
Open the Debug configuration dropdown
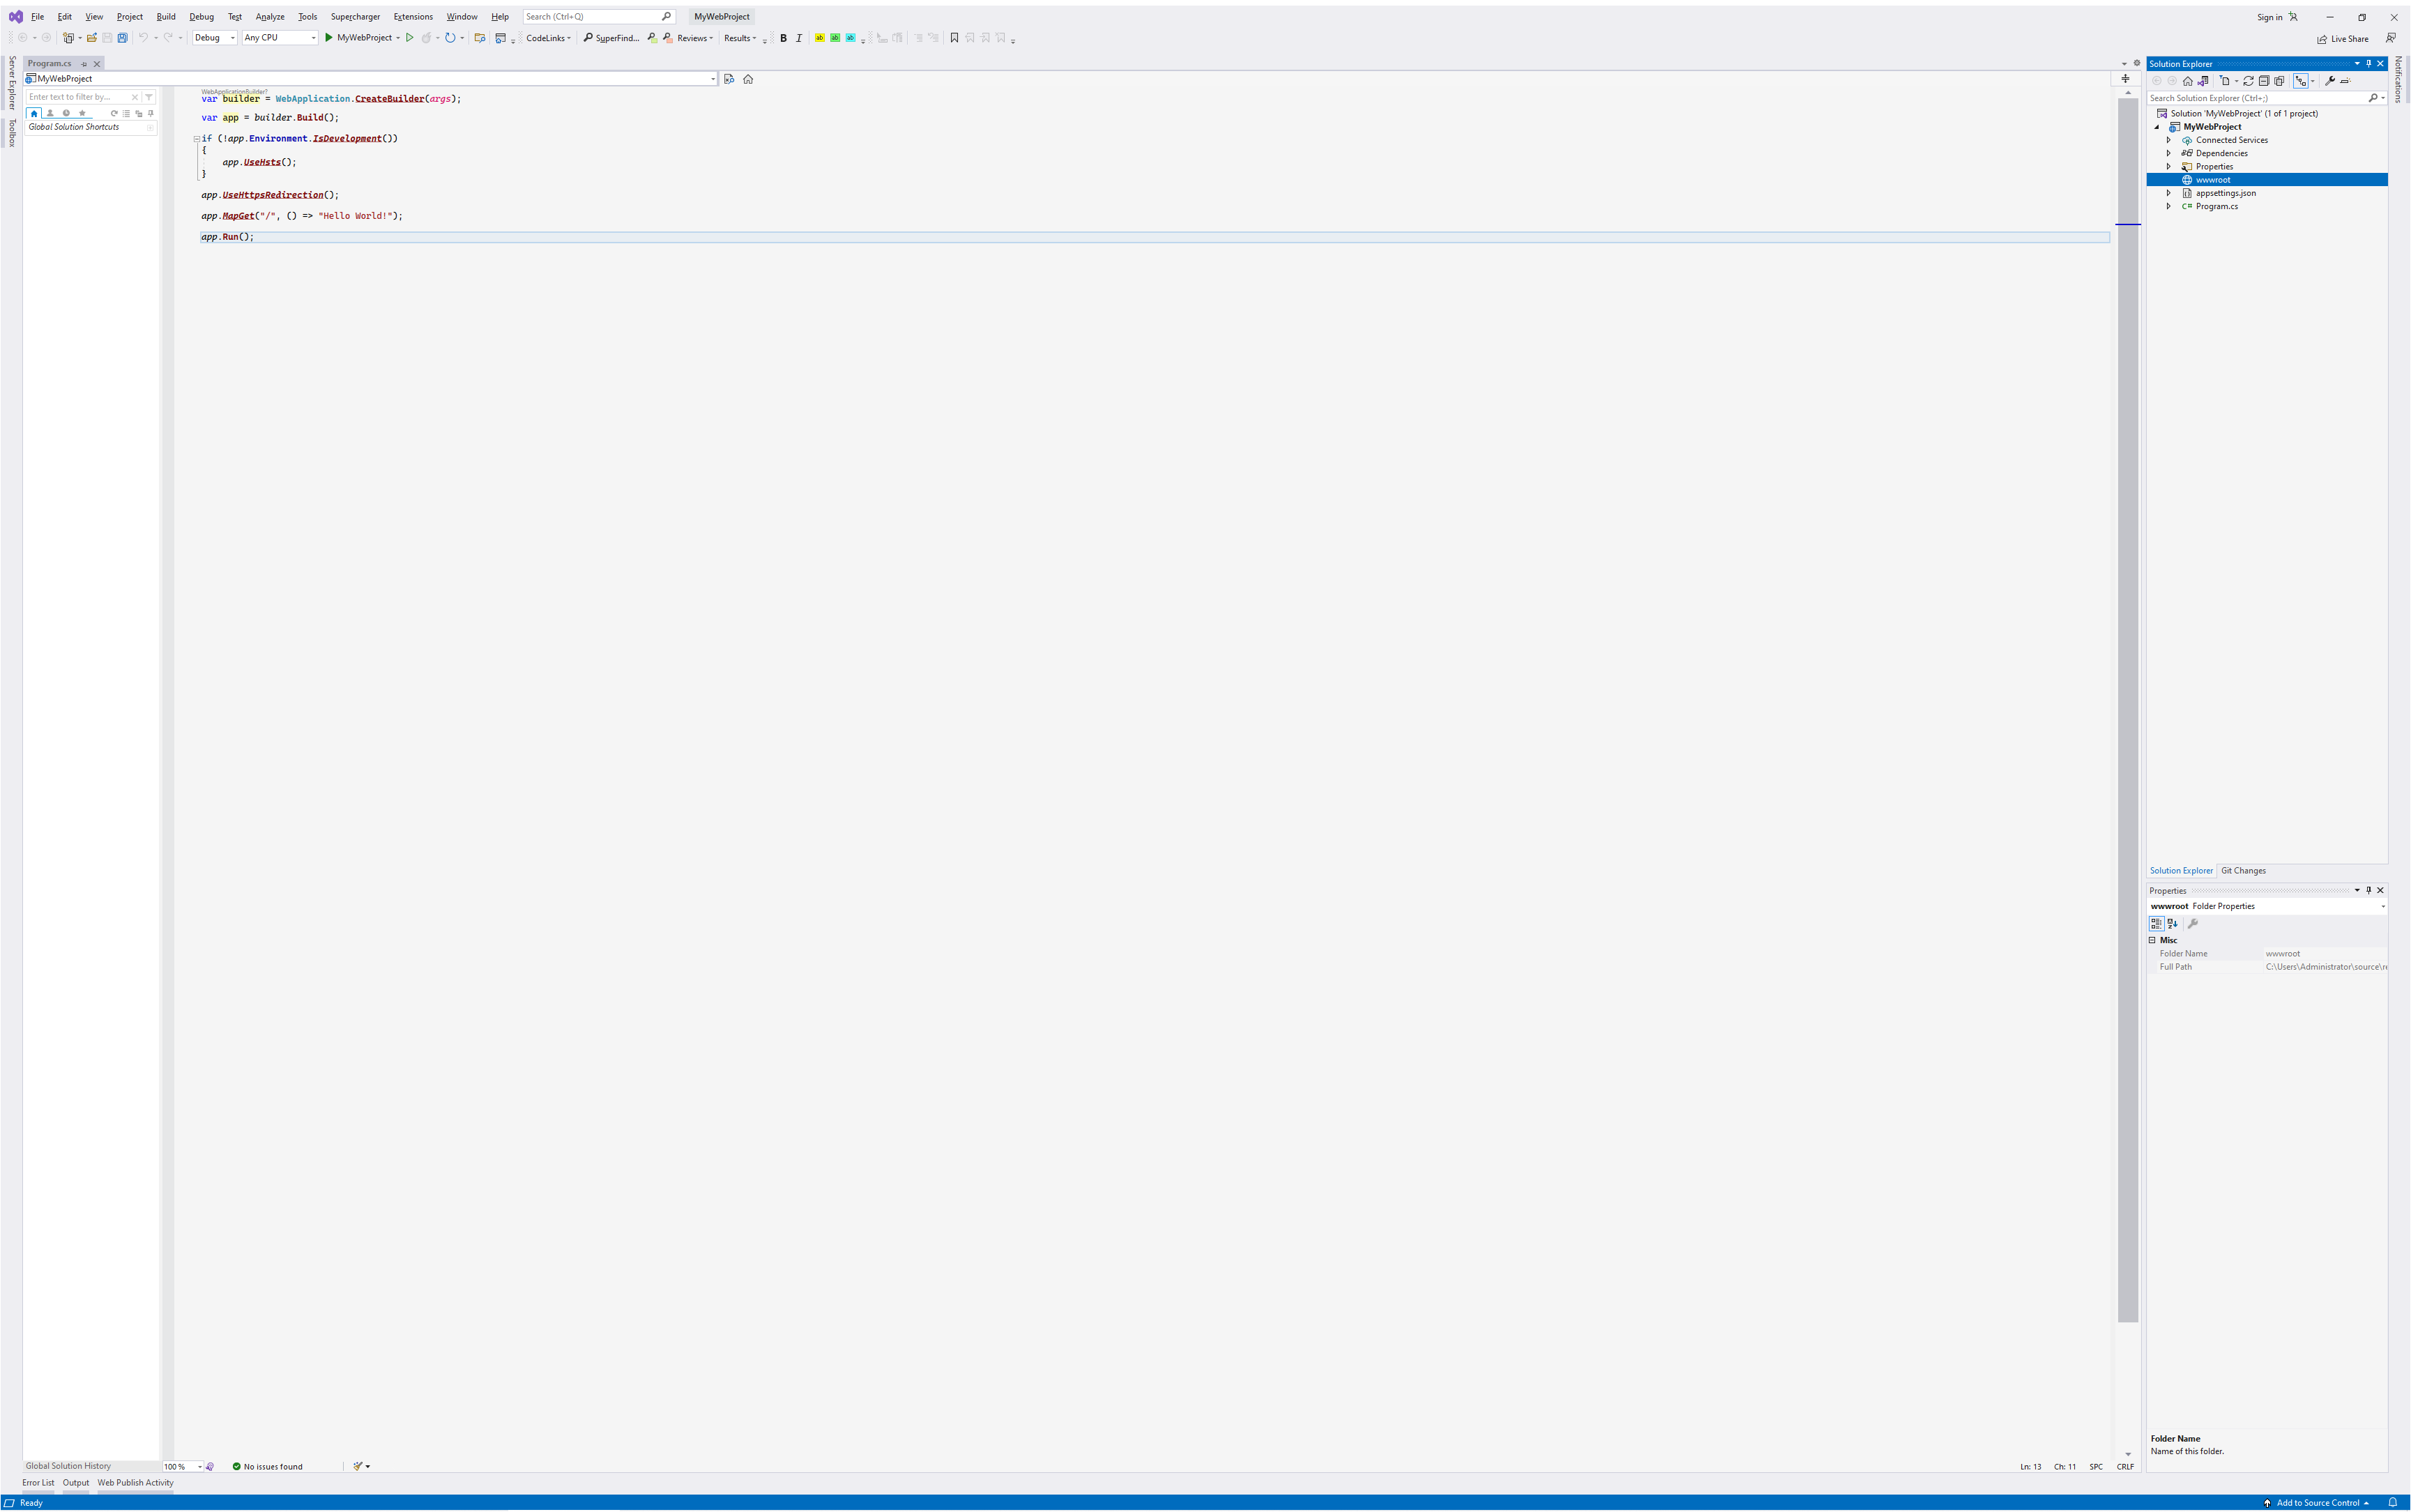point(214,38)
